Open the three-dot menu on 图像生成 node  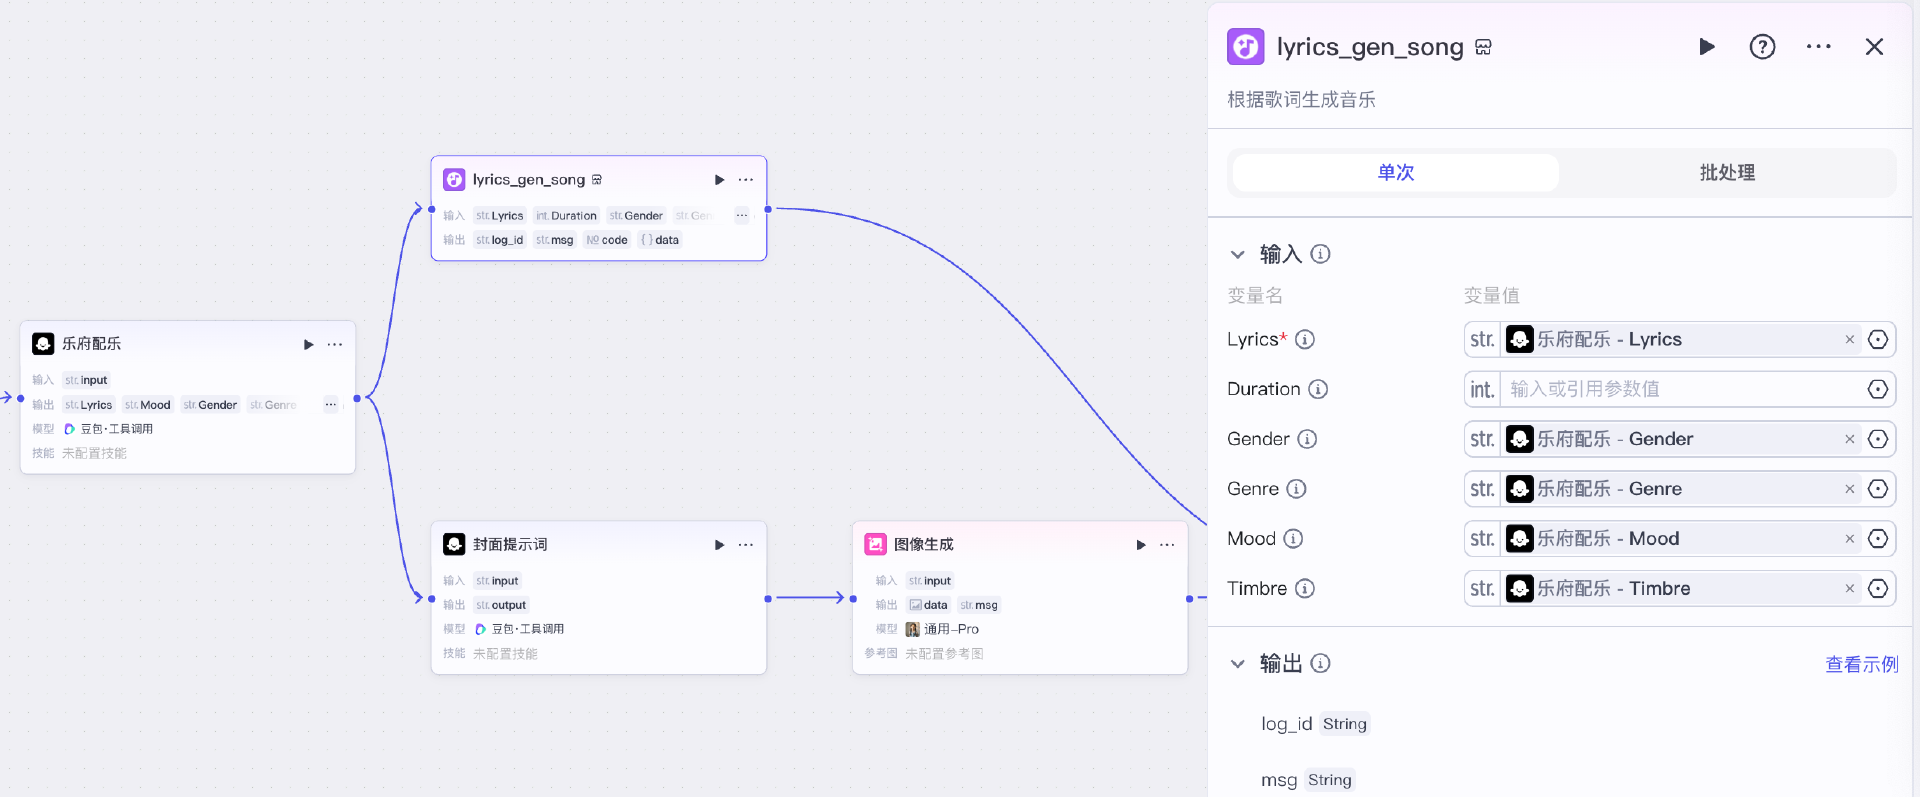[x=1167, y=545]
